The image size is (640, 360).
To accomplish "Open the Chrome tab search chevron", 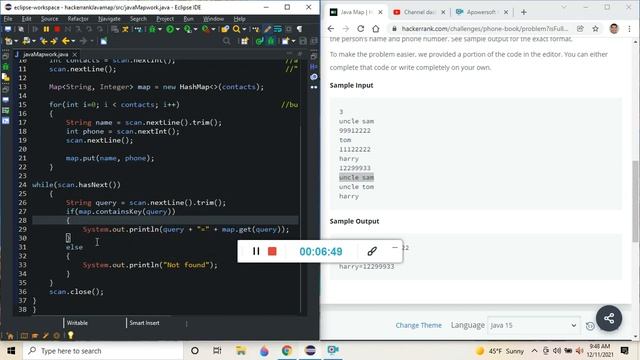I will pos(564,7).
